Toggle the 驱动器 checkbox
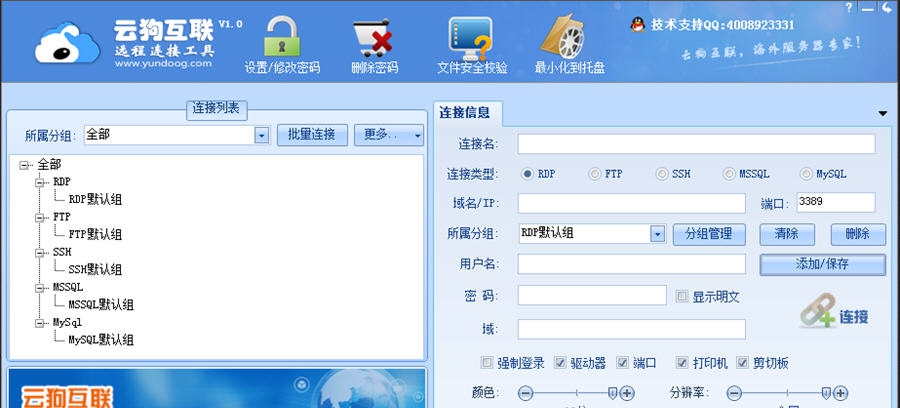The width and height of the screenshot is (900, 408). (x=560, y=363)
